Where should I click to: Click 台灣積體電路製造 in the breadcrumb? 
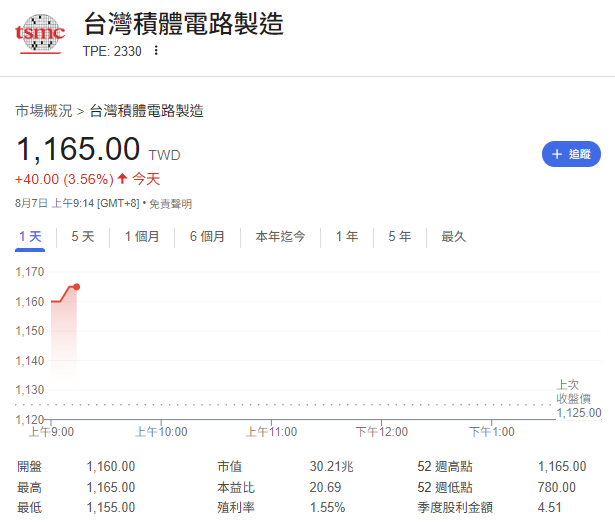147,111
